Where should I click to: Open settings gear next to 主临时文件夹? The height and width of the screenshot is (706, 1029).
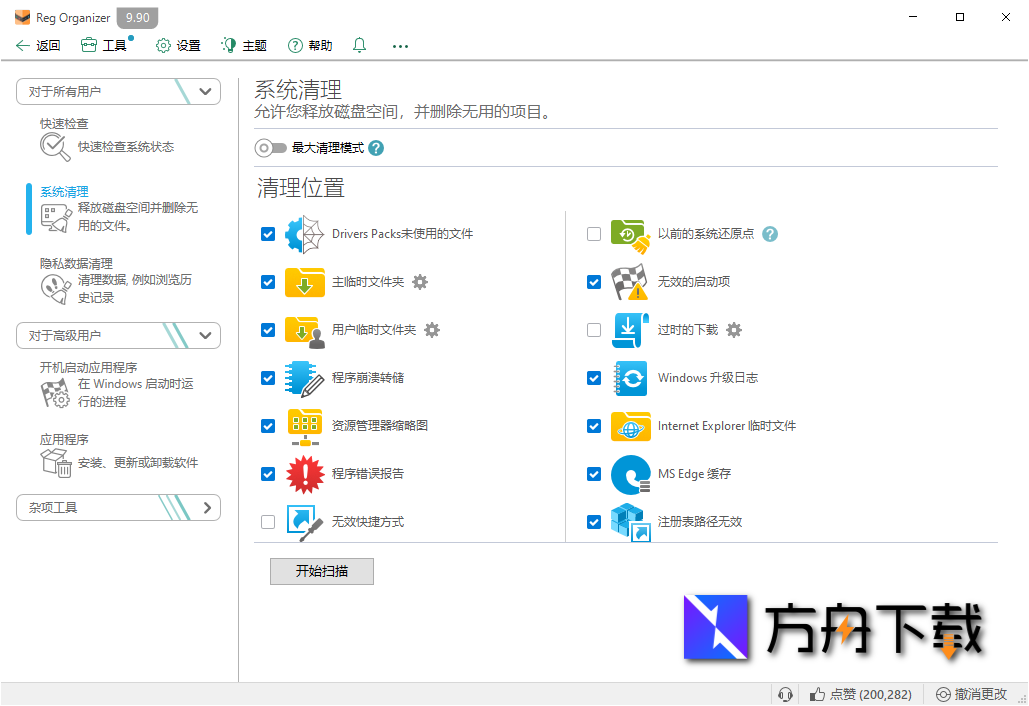click(x=420, y=282)
